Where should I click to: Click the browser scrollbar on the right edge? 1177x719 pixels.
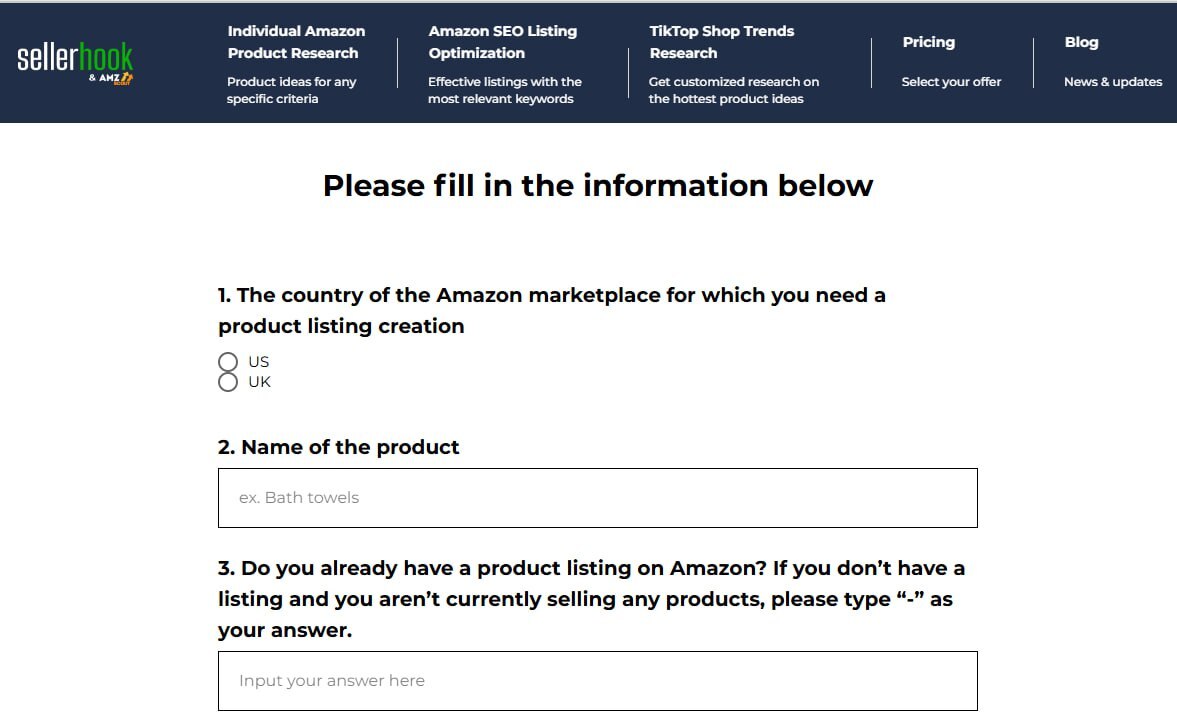point(1172,360)
